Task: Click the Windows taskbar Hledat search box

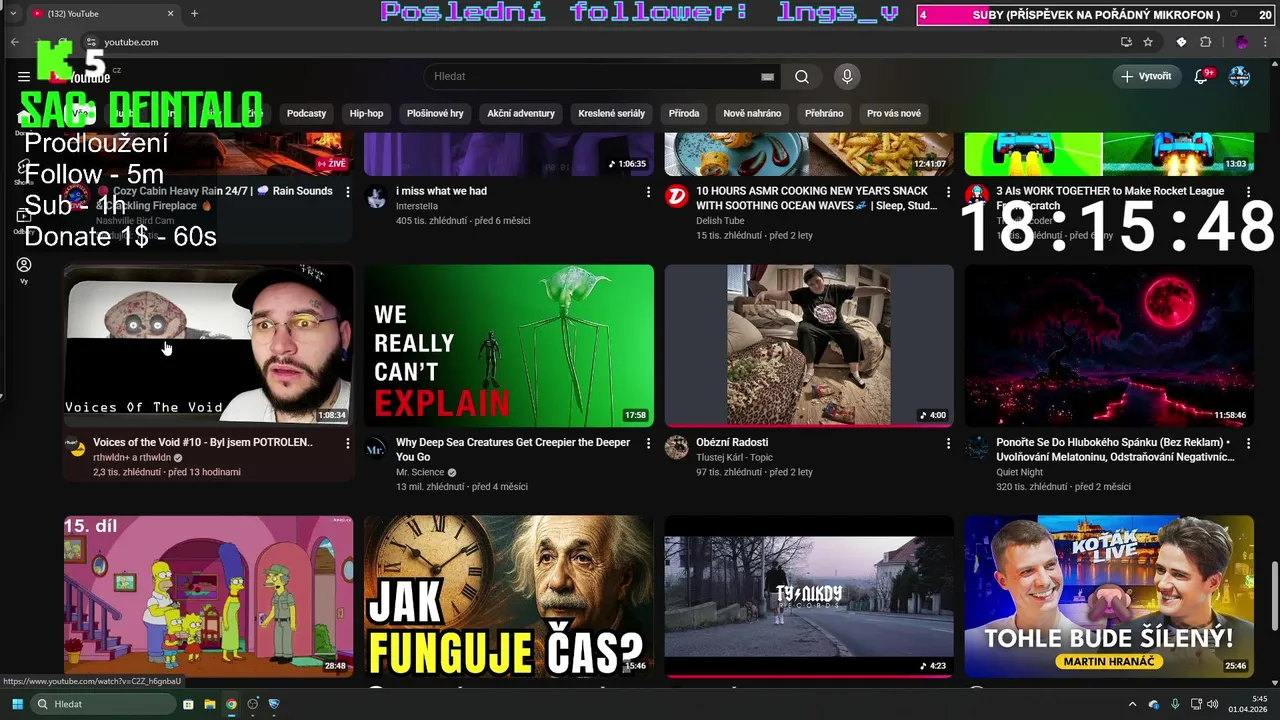Action: pyautogui.click(x=103, y=704)
